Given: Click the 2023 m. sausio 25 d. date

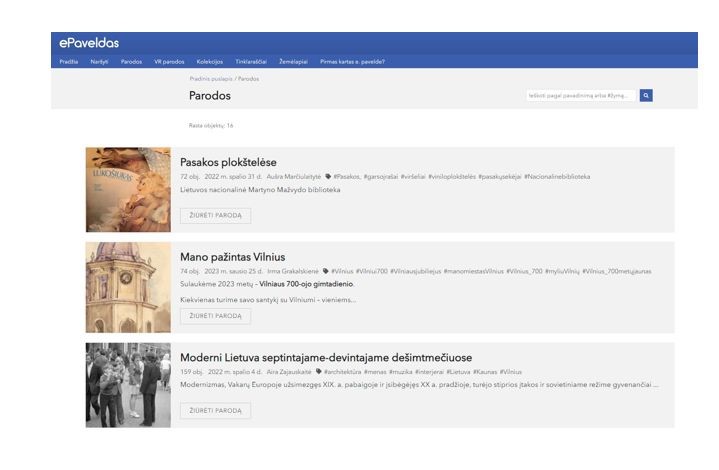Looking at the screenshot, I should [x=233, y=271].
